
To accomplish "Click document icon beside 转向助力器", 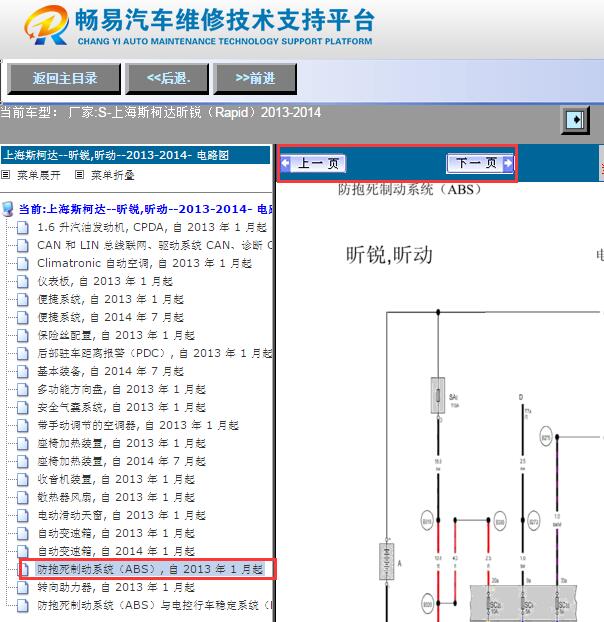I will [23, 587].
